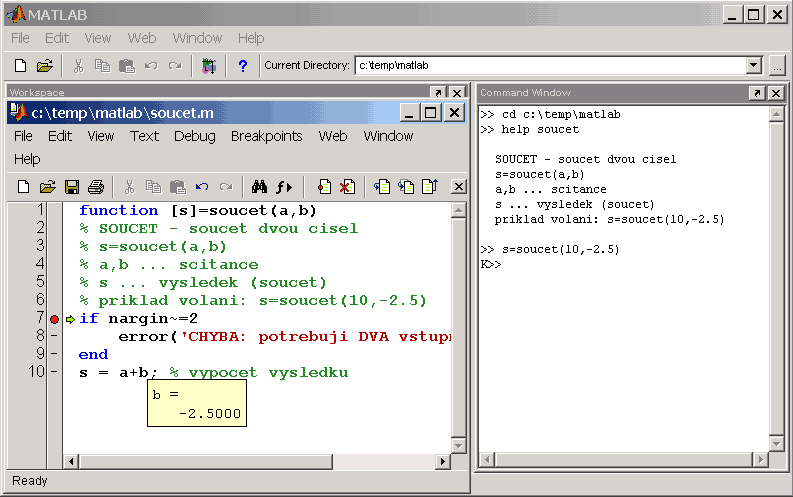Click editor horizontal scrollbar right arrow

(443, 461)
